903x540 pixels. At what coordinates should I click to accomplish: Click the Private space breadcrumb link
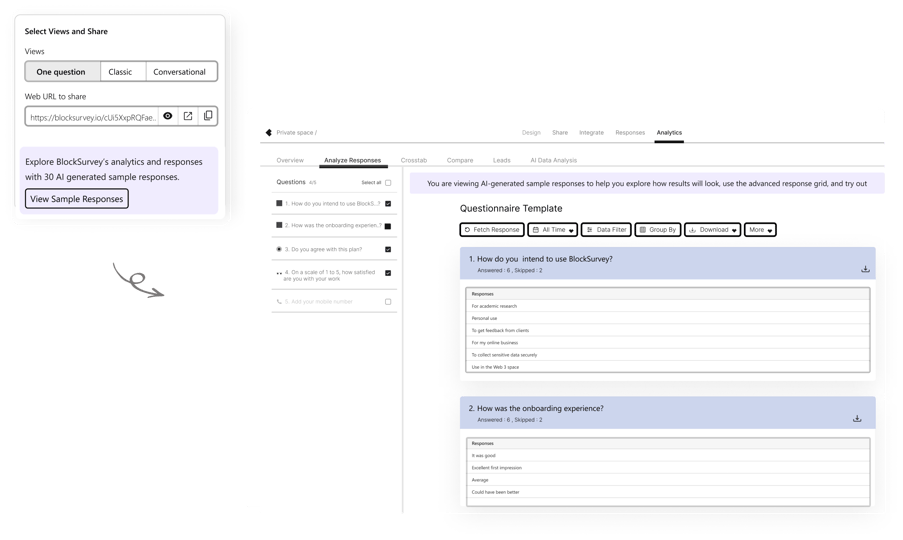[x=296, y=132]
